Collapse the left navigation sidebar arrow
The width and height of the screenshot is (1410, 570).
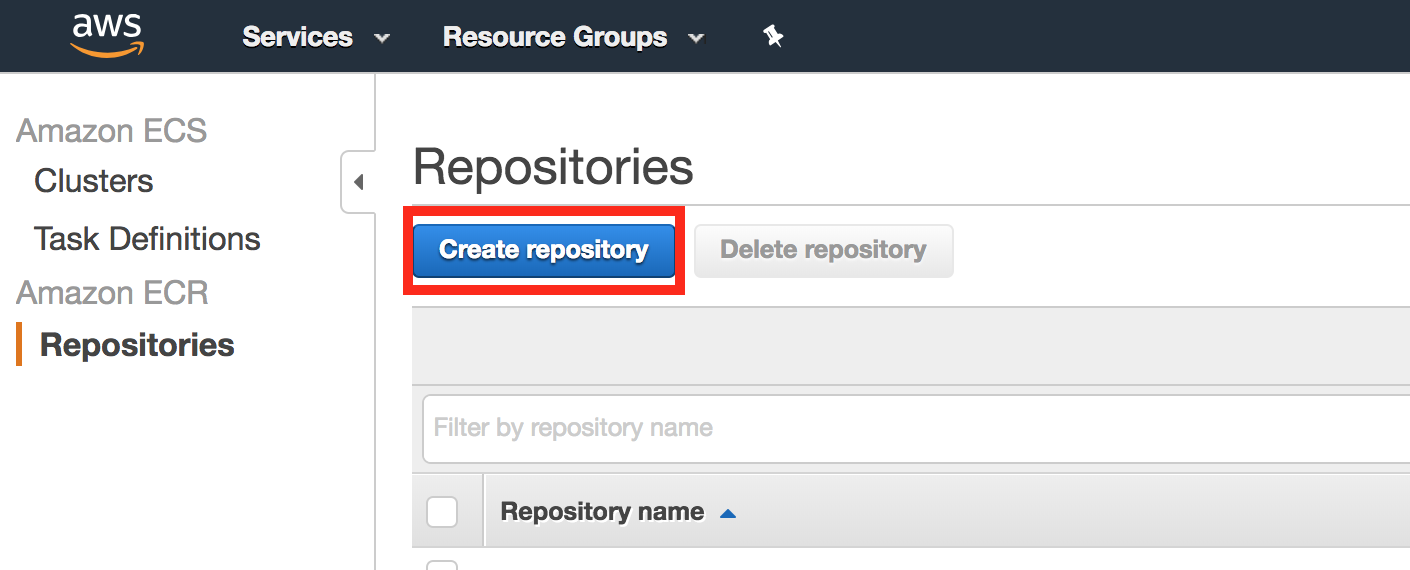point(358,182)
